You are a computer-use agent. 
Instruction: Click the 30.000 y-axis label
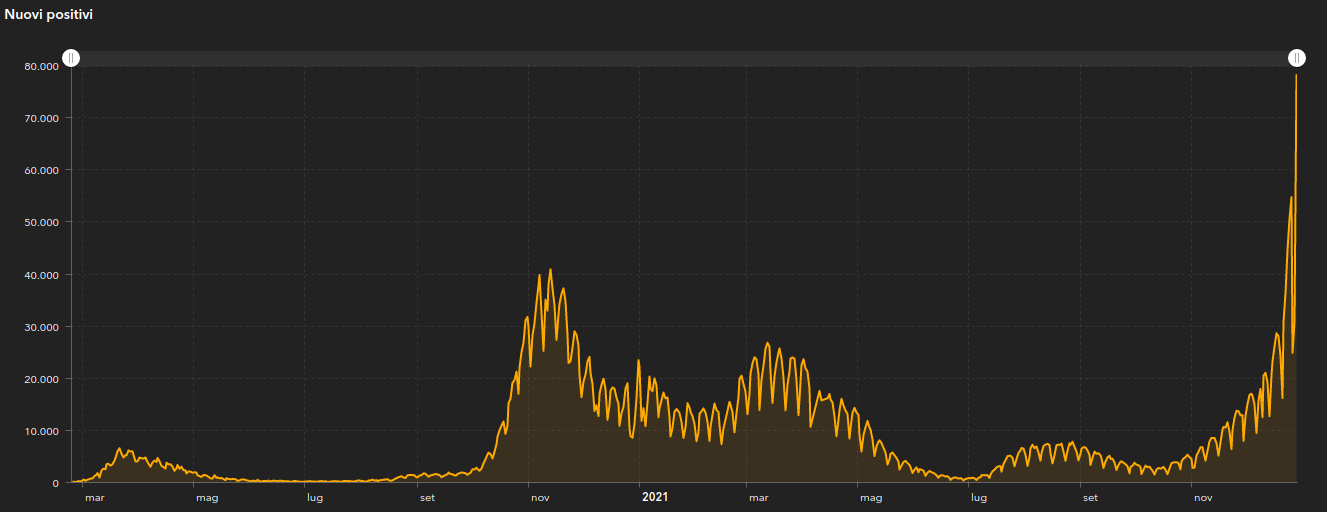pyautogui.click(x=41, y=327)
